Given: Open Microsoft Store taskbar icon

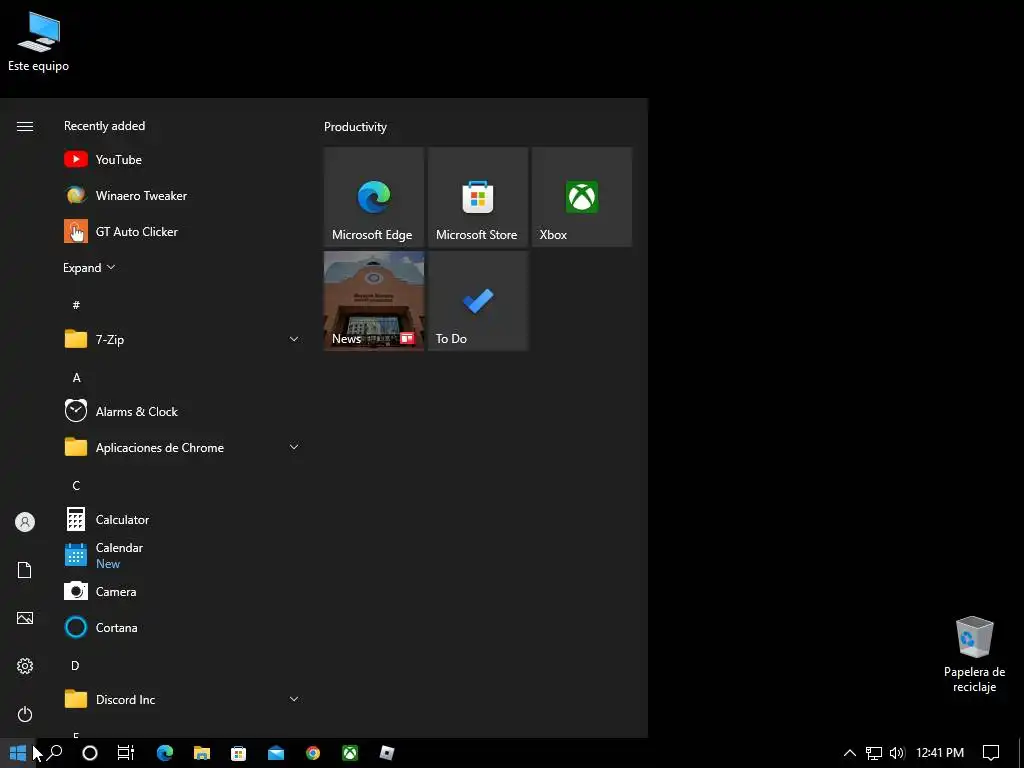Looking at the screenshot, I should (x=238, y=753).
